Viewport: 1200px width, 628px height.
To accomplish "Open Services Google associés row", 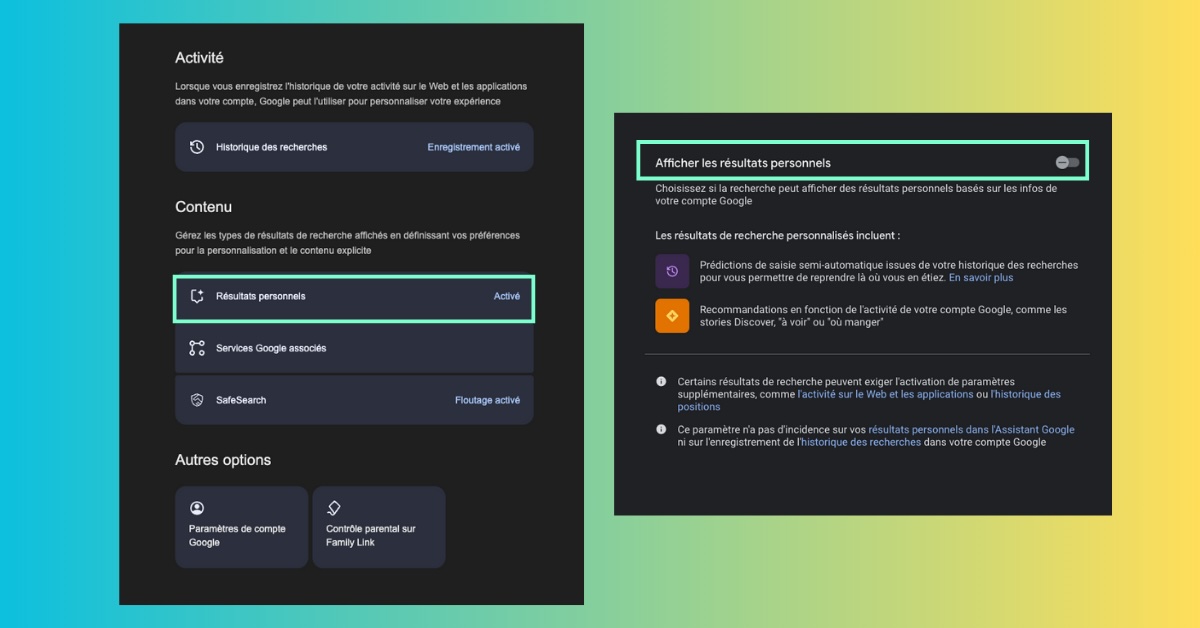I will (354, 348).
